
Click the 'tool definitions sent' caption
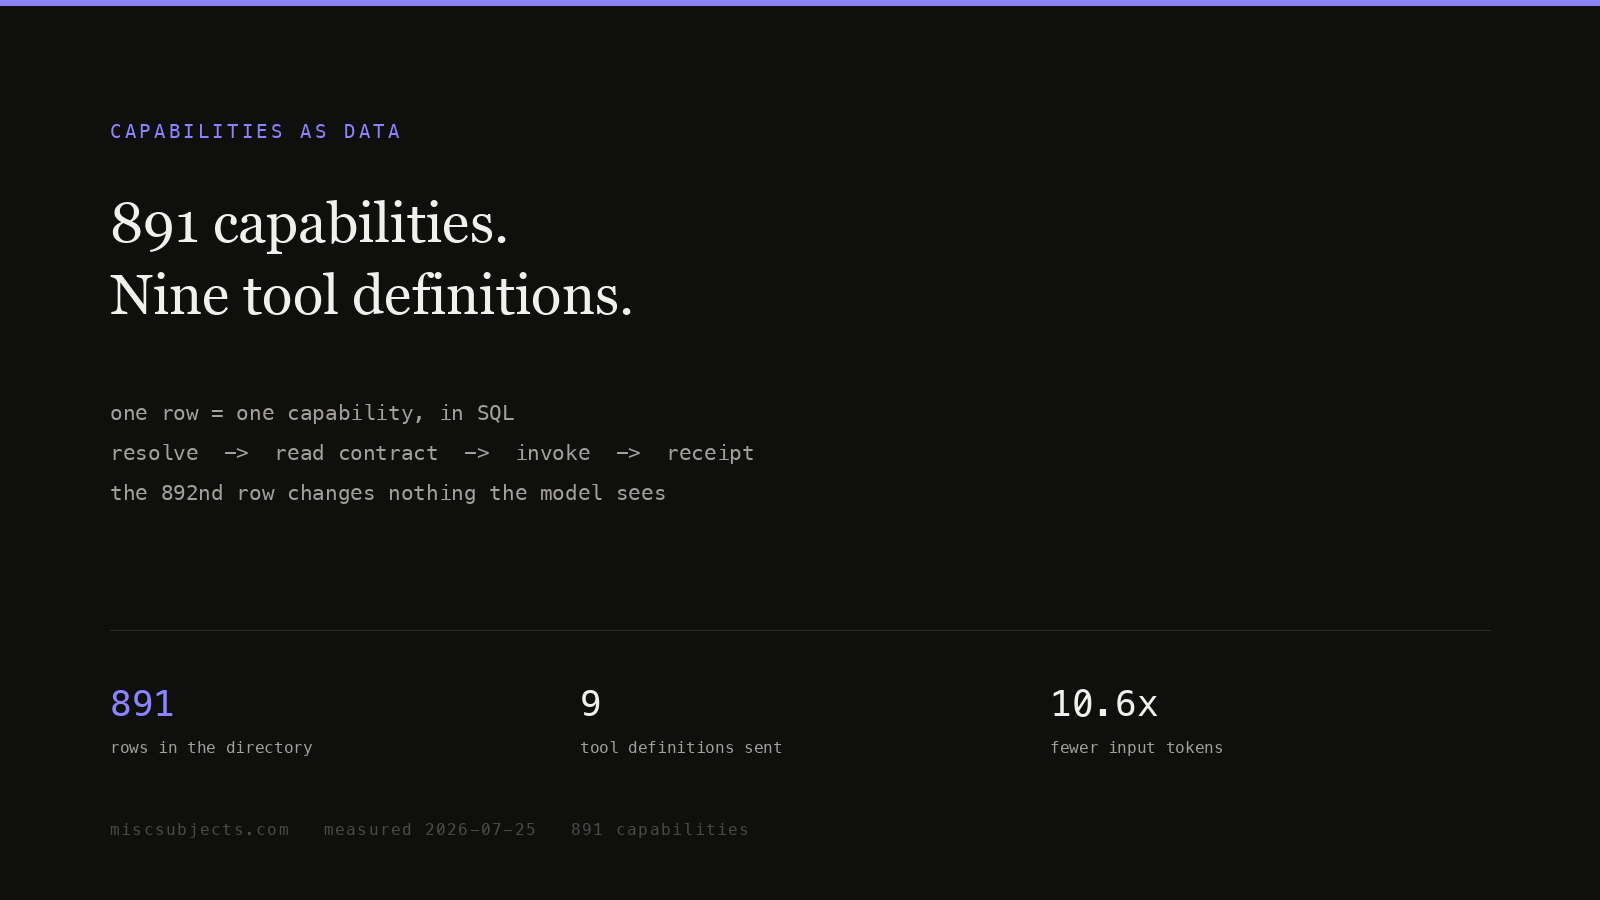[x=681, y=748]
